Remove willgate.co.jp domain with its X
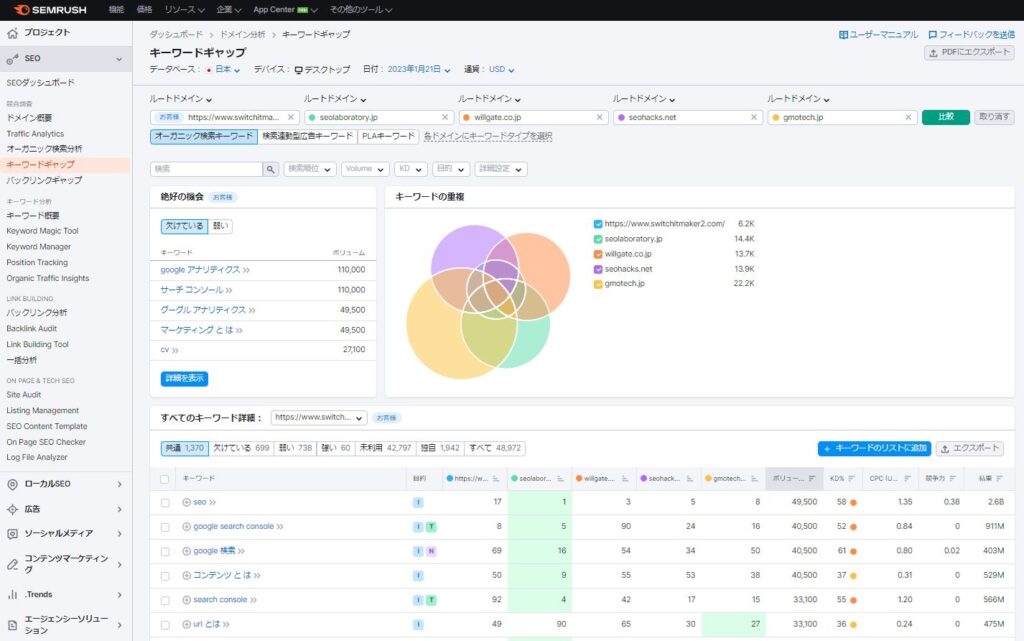Image resolution: width=1024 pixels, height=641 pixels. point(600,117)
